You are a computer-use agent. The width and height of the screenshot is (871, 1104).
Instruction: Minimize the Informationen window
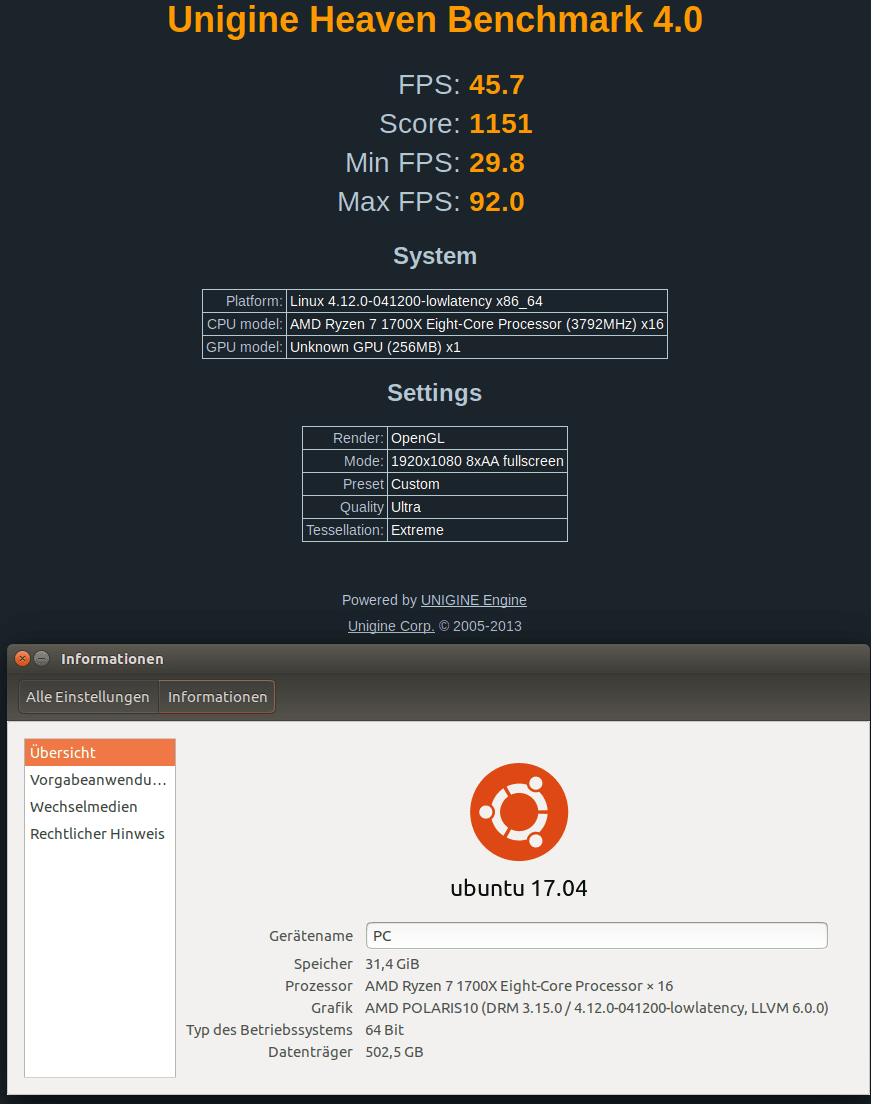[x=42, y=658]
